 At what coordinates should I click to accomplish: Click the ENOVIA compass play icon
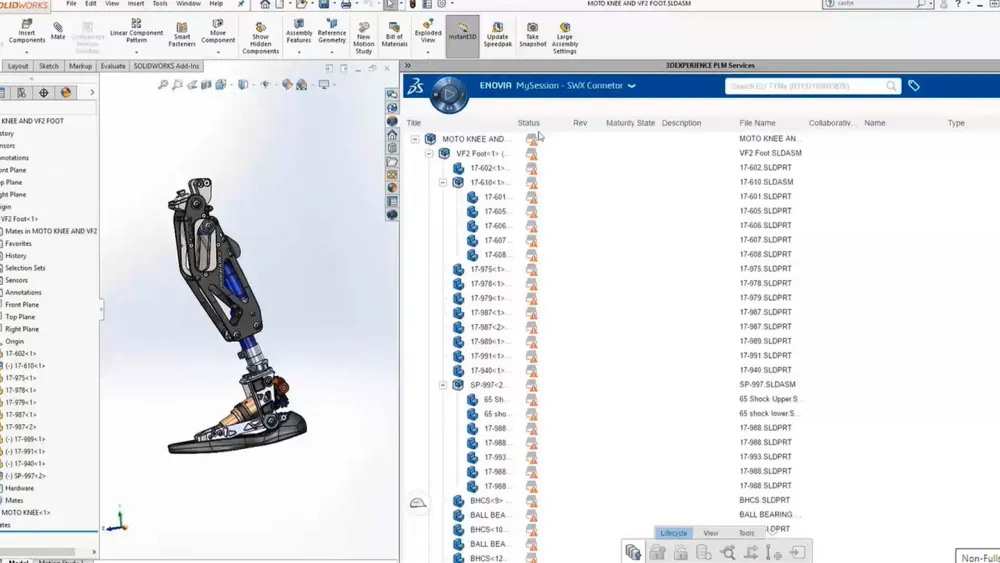[x=449, y=94]
